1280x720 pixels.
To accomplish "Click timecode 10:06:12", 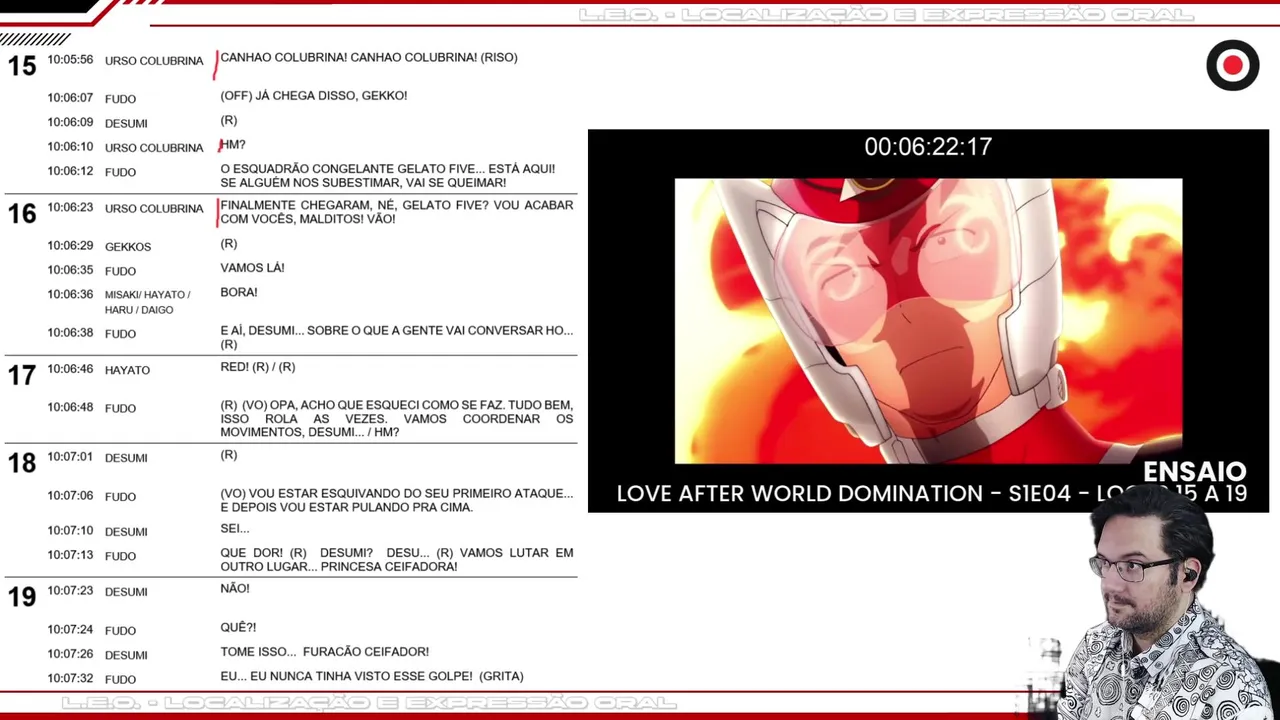I will [70, 171].
